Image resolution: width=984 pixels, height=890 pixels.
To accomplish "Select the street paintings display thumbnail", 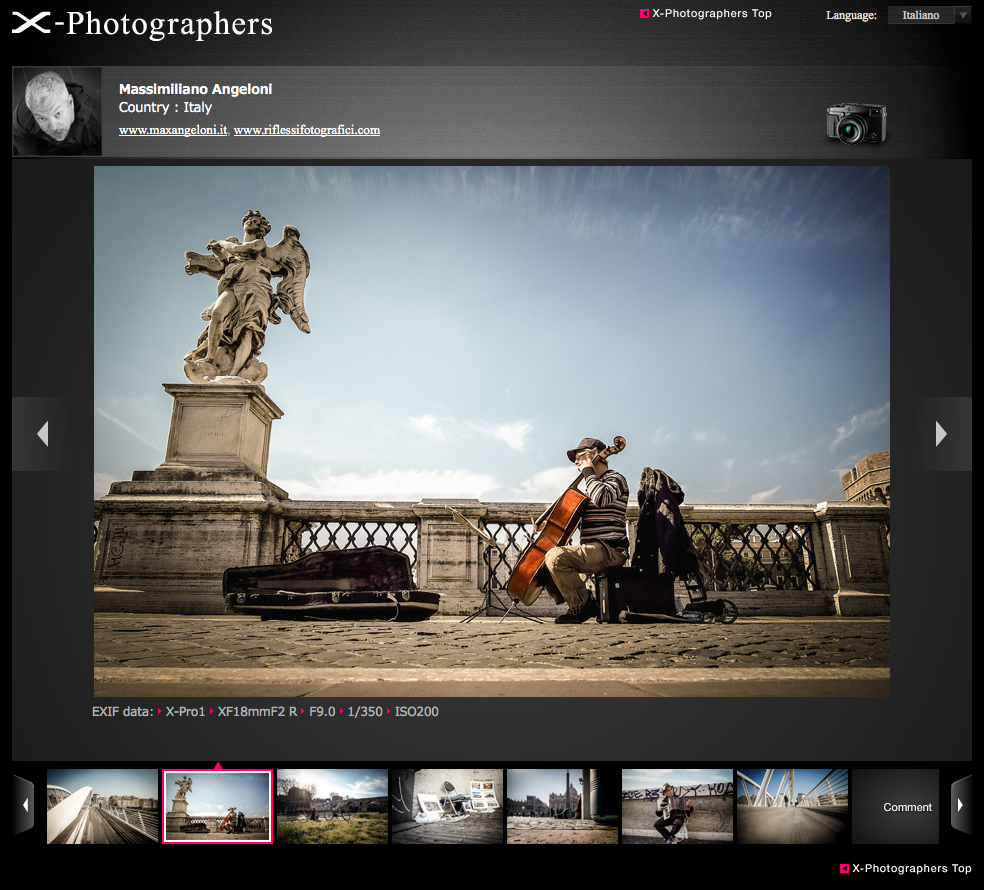I will [x=447, y=806].
